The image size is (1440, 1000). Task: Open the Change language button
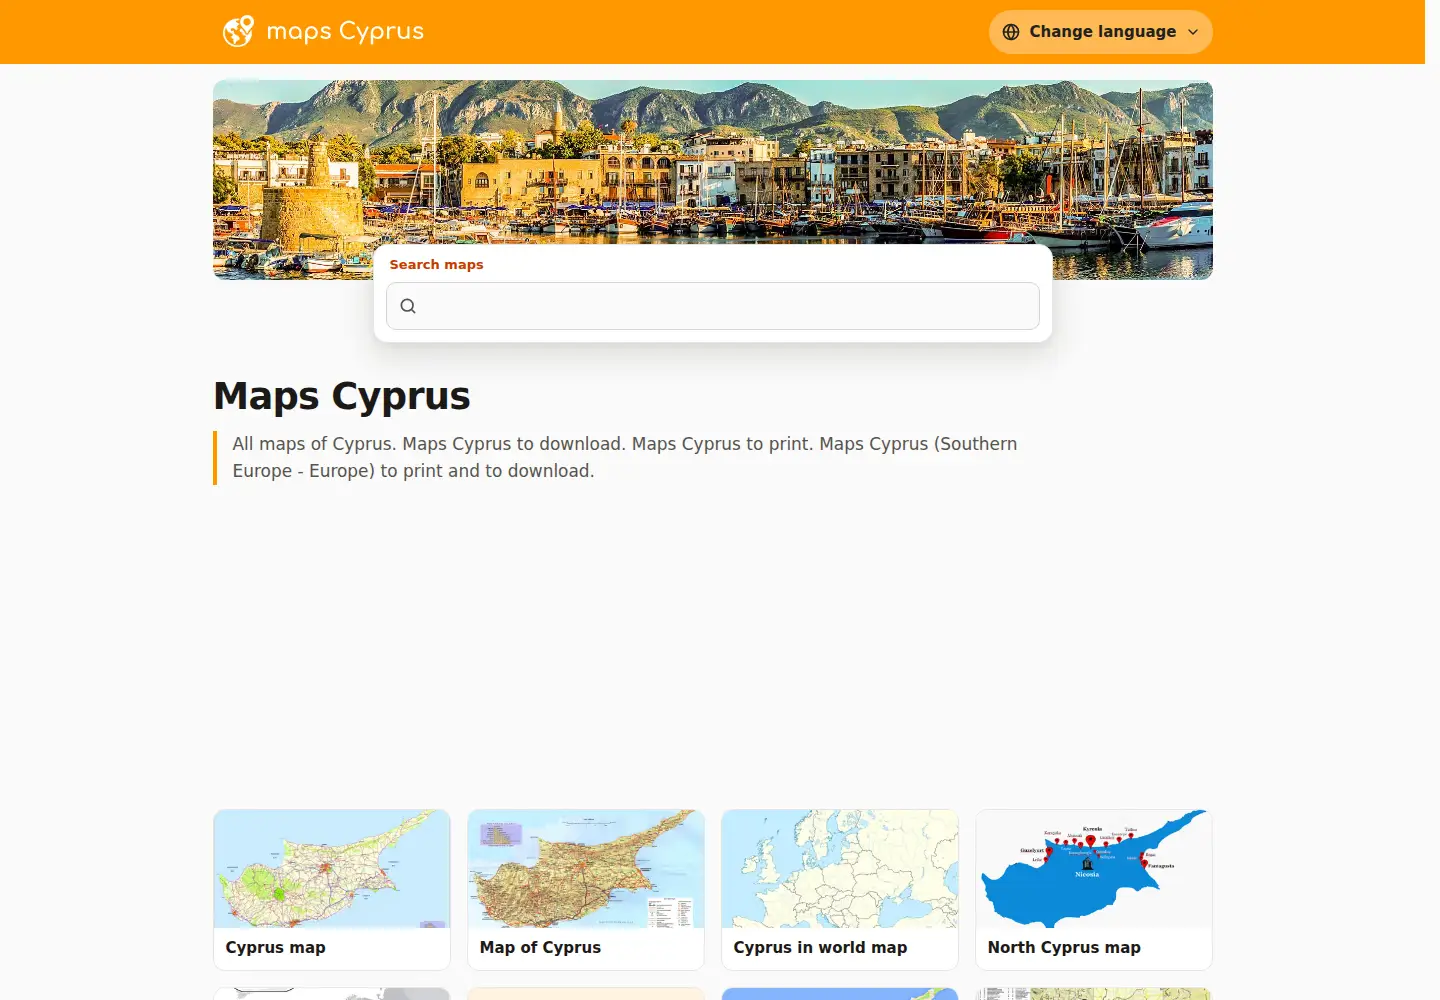[1101, 32]
